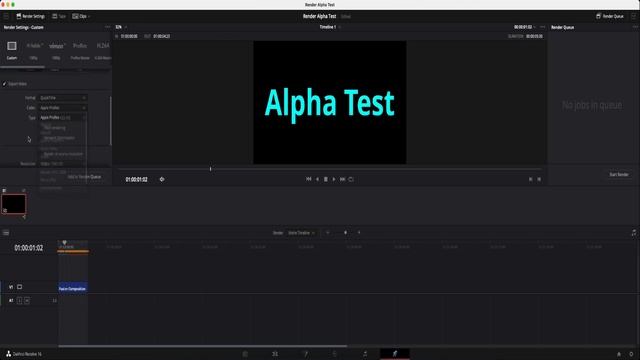640x360 pixels.
Task: Open Render Queue panel options menu
Action: pyautogui.click(x=635, y=27)
